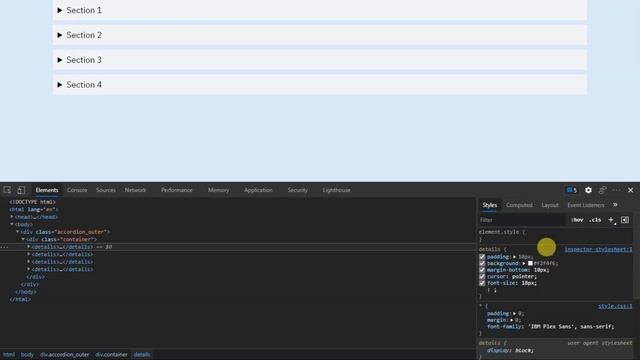Open the Lighthouse tab
Viewport: 640px width, 360px height.
336,190
